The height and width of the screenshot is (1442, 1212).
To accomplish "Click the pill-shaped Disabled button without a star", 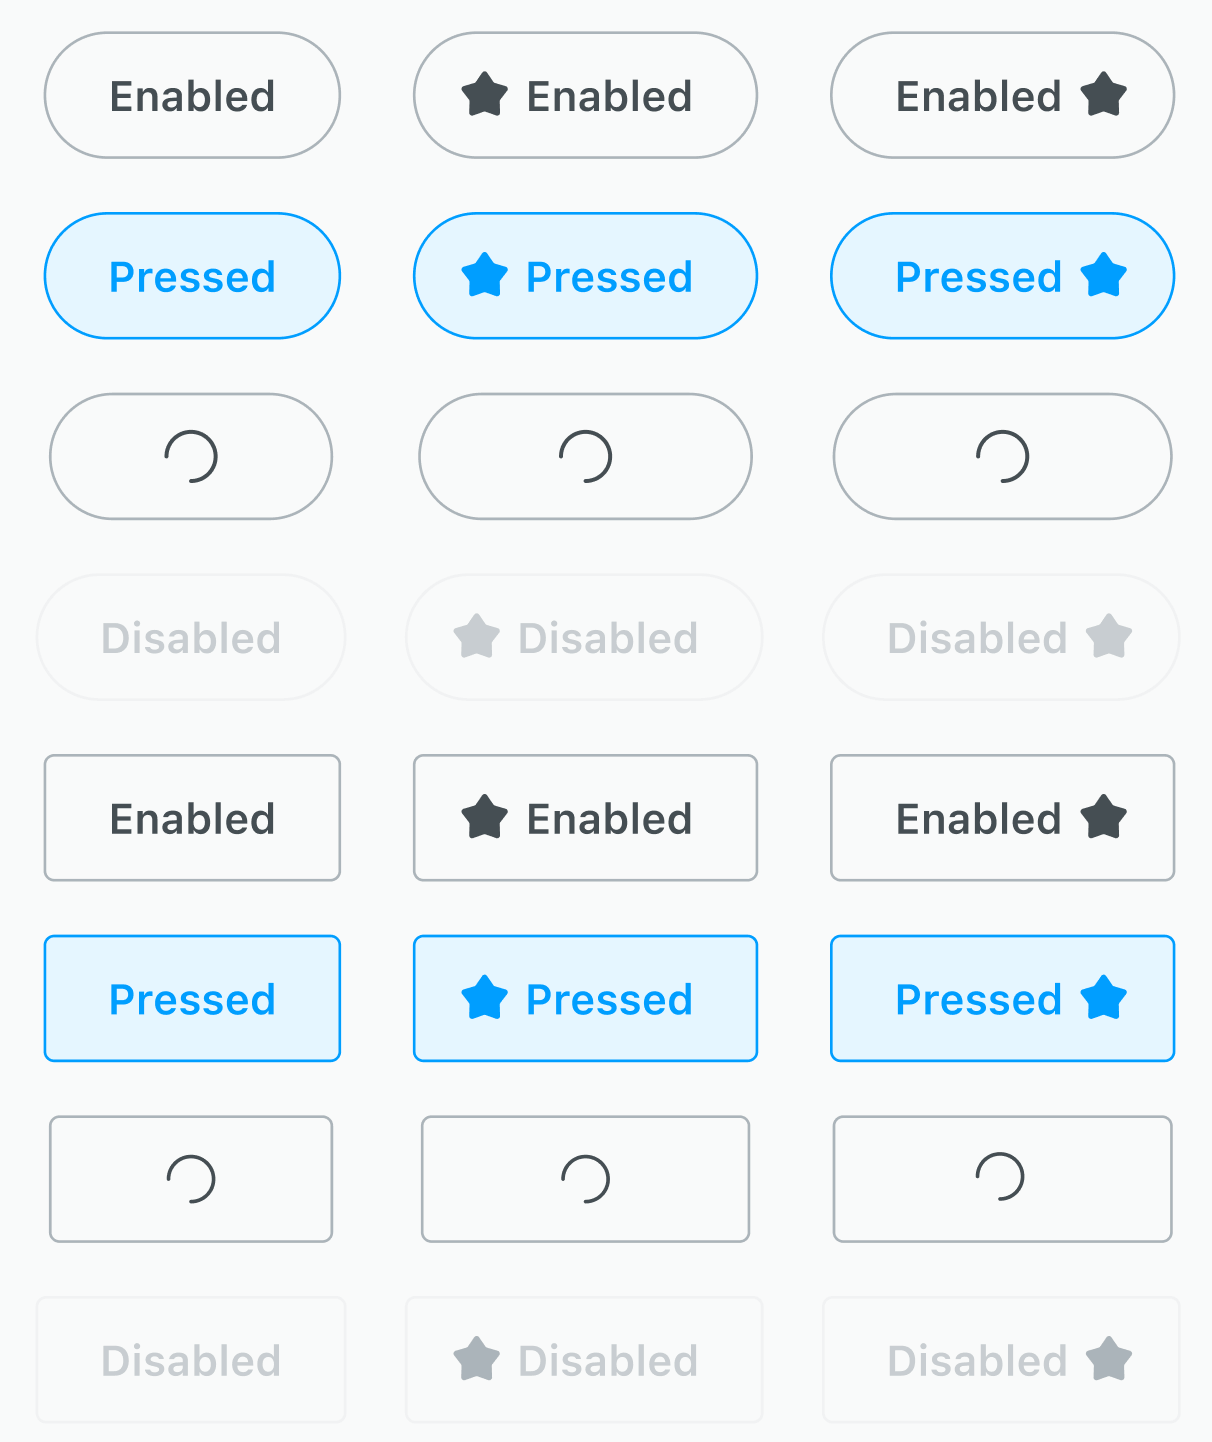I will tap(191, 638).
